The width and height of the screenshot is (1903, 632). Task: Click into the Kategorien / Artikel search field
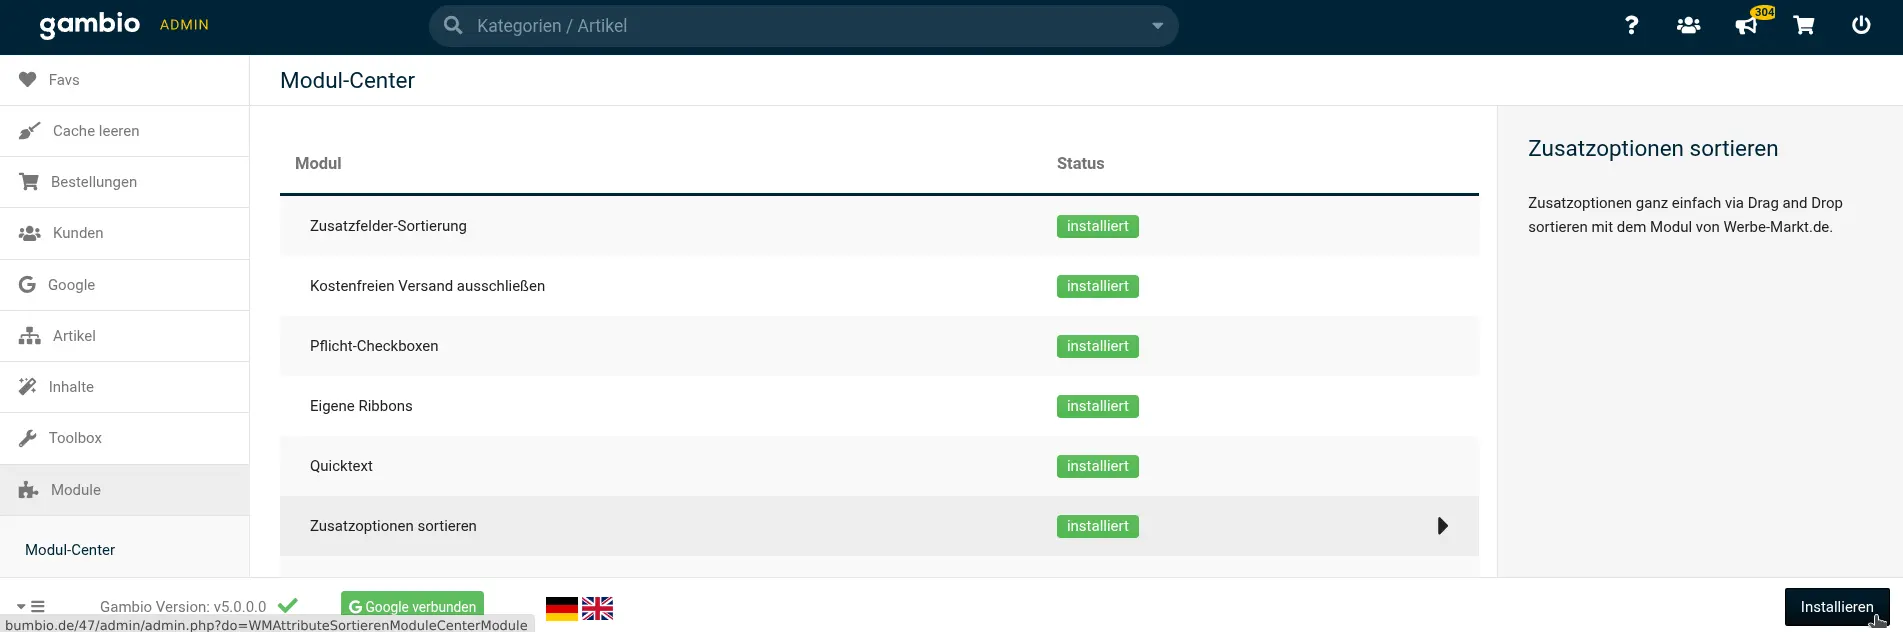(x=790, y=26)
